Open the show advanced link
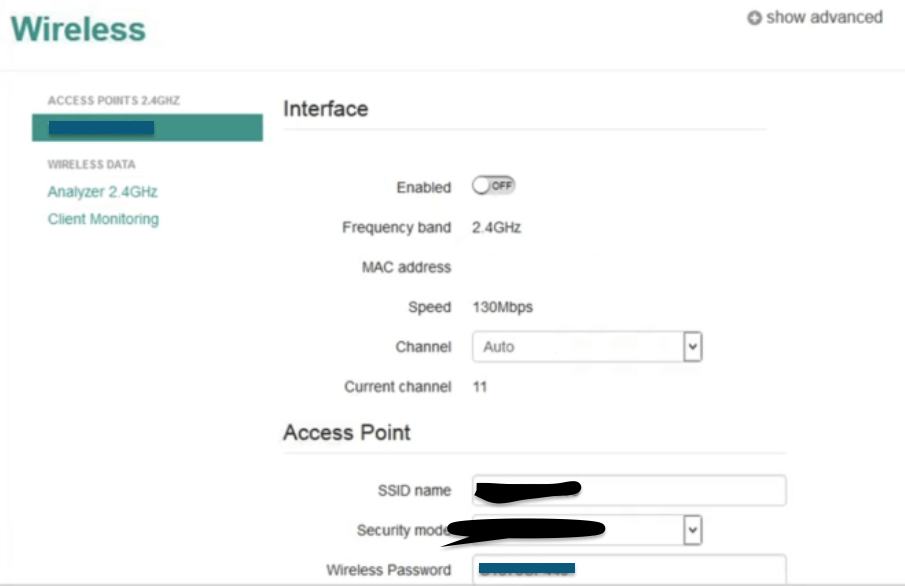Screen dimensions: 905x586 pyautogui.click(x=824, y=17)
